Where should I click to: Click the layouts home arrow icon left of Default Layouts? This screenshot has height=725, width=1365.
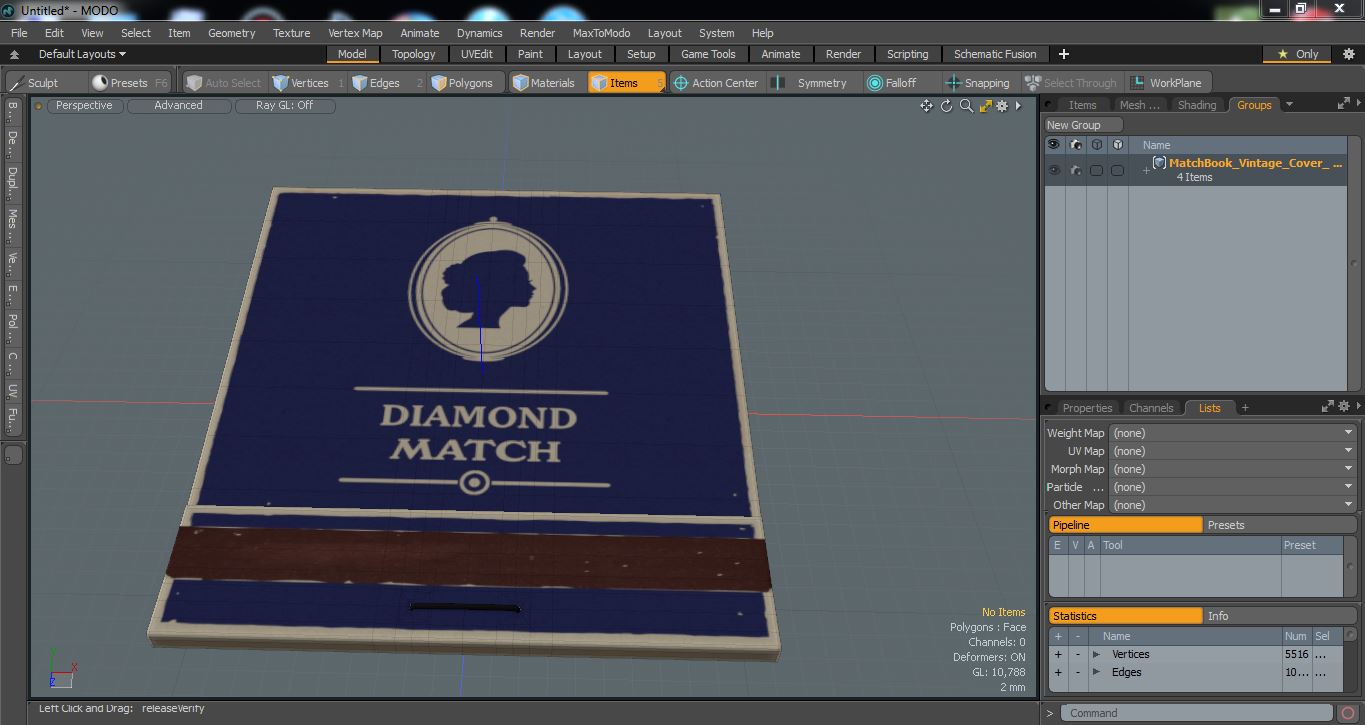(14, 54)
